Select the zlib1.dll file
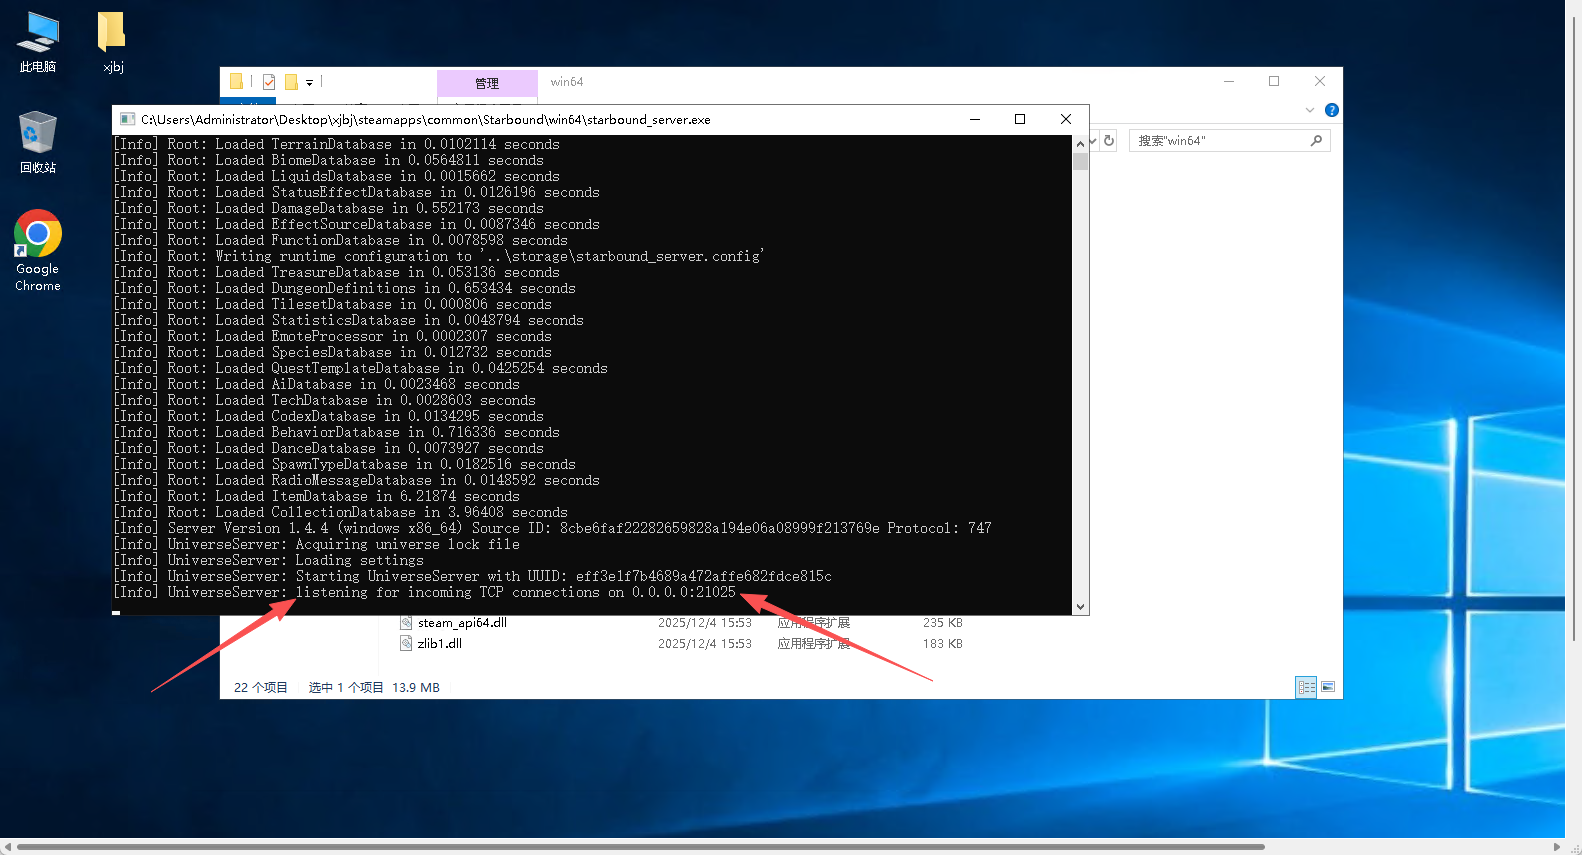The width and height of the screenshot is (1582, 855). [439, 644]
